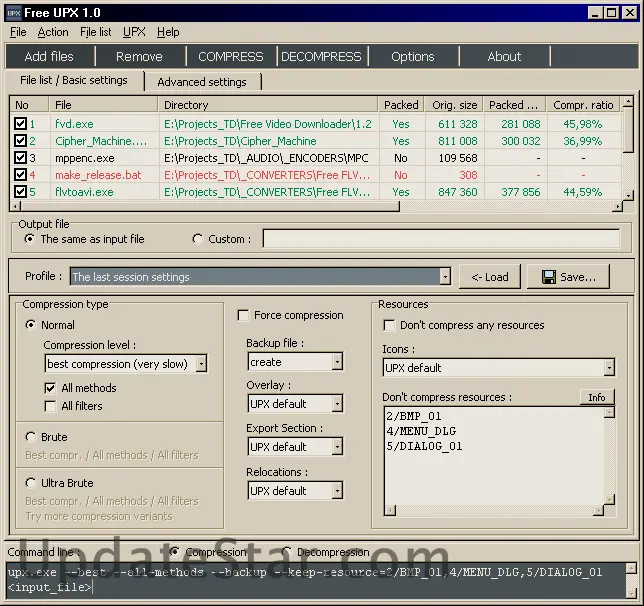Viewport: 644px width, 606px height.
Task: Open the Icons dropdown
Action: pyautogui.click(x=610, y=368)
